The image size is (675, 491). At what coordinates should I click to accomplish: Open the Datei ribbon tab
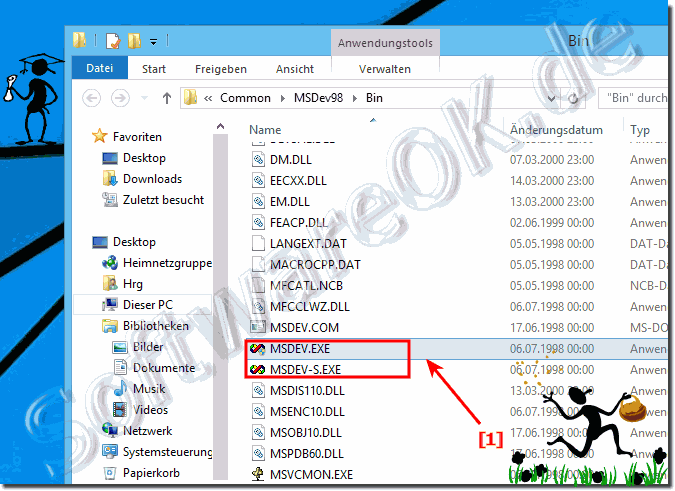(x=99, y=68)
